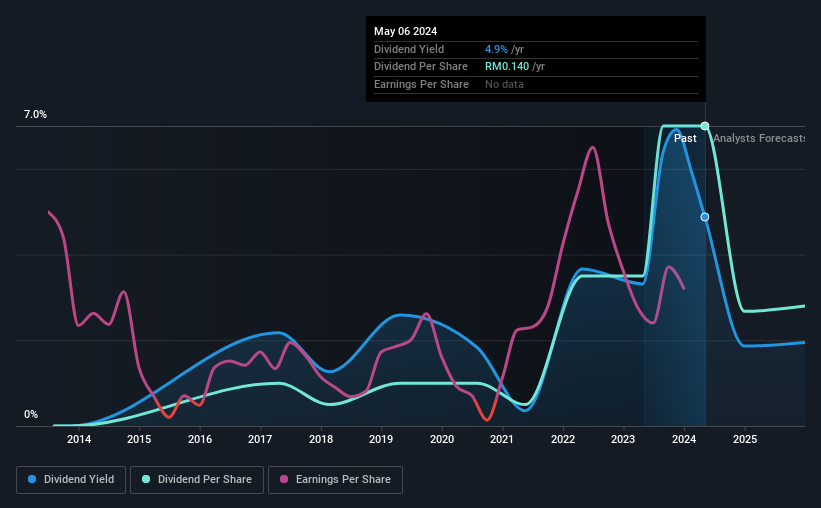The height and width of the screenshot is (508, 821).
Task: Click the RM0.140 Dividend Per Share value
Action: [x=507, y=67]
